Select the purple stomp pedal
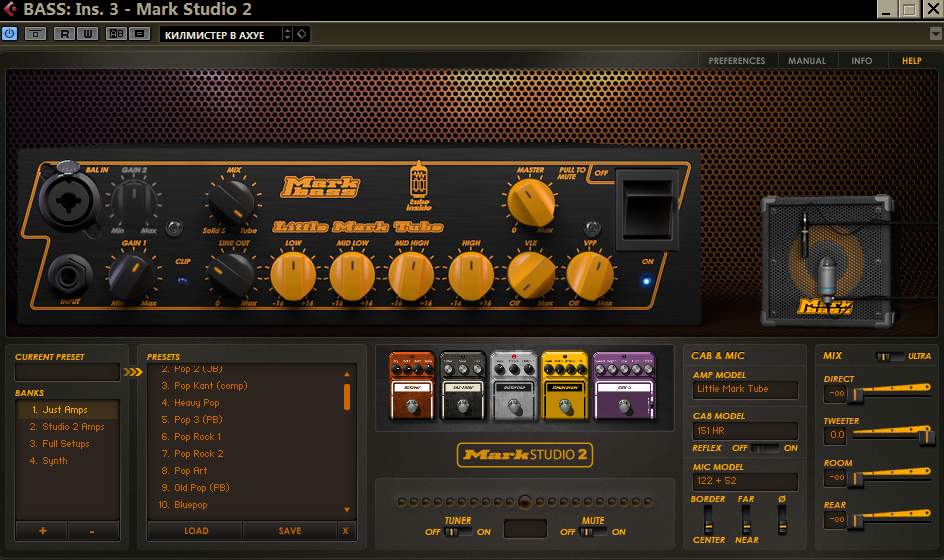The image size is (944, 560). coord(624,385)
